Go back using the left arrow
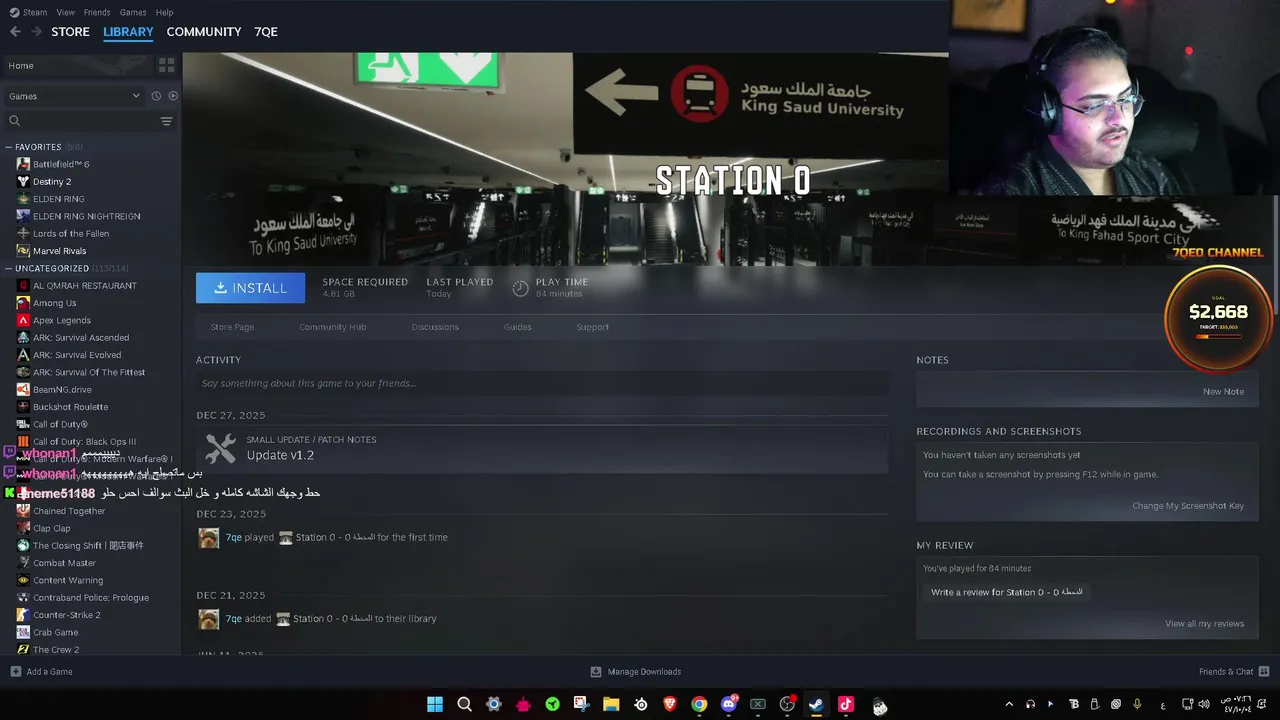 pos(15,32)
